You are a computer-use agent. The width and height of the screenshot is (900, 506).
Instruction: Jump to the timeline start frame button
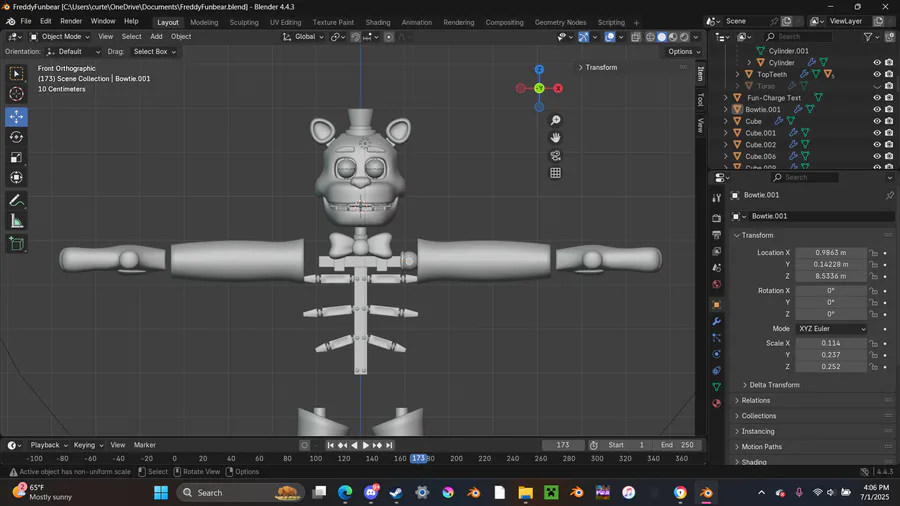(331, 445)
